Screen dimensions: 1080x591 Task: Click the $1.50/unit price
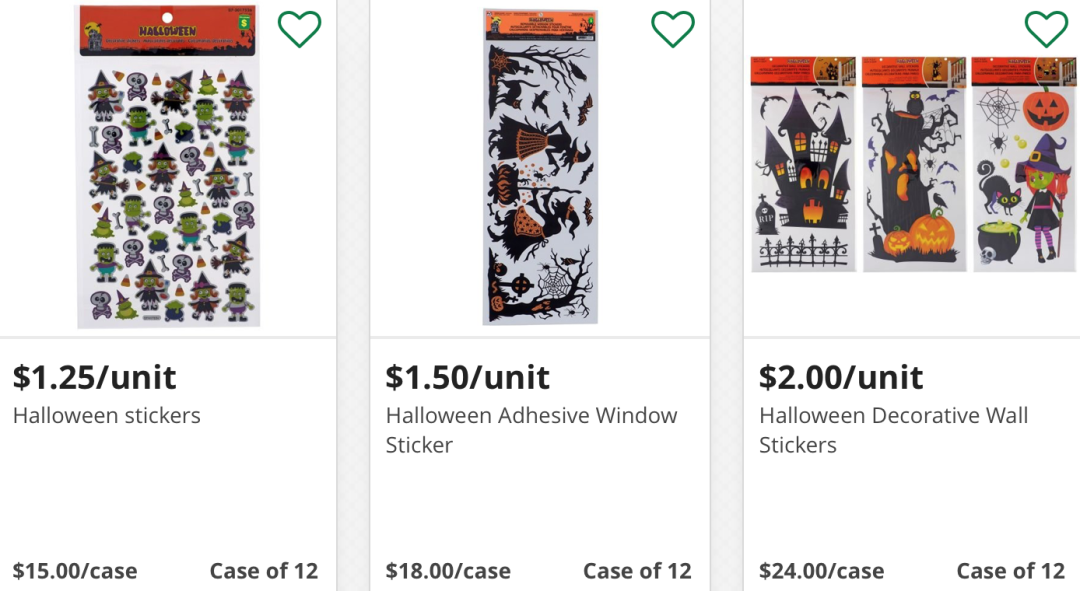[468, 377]
